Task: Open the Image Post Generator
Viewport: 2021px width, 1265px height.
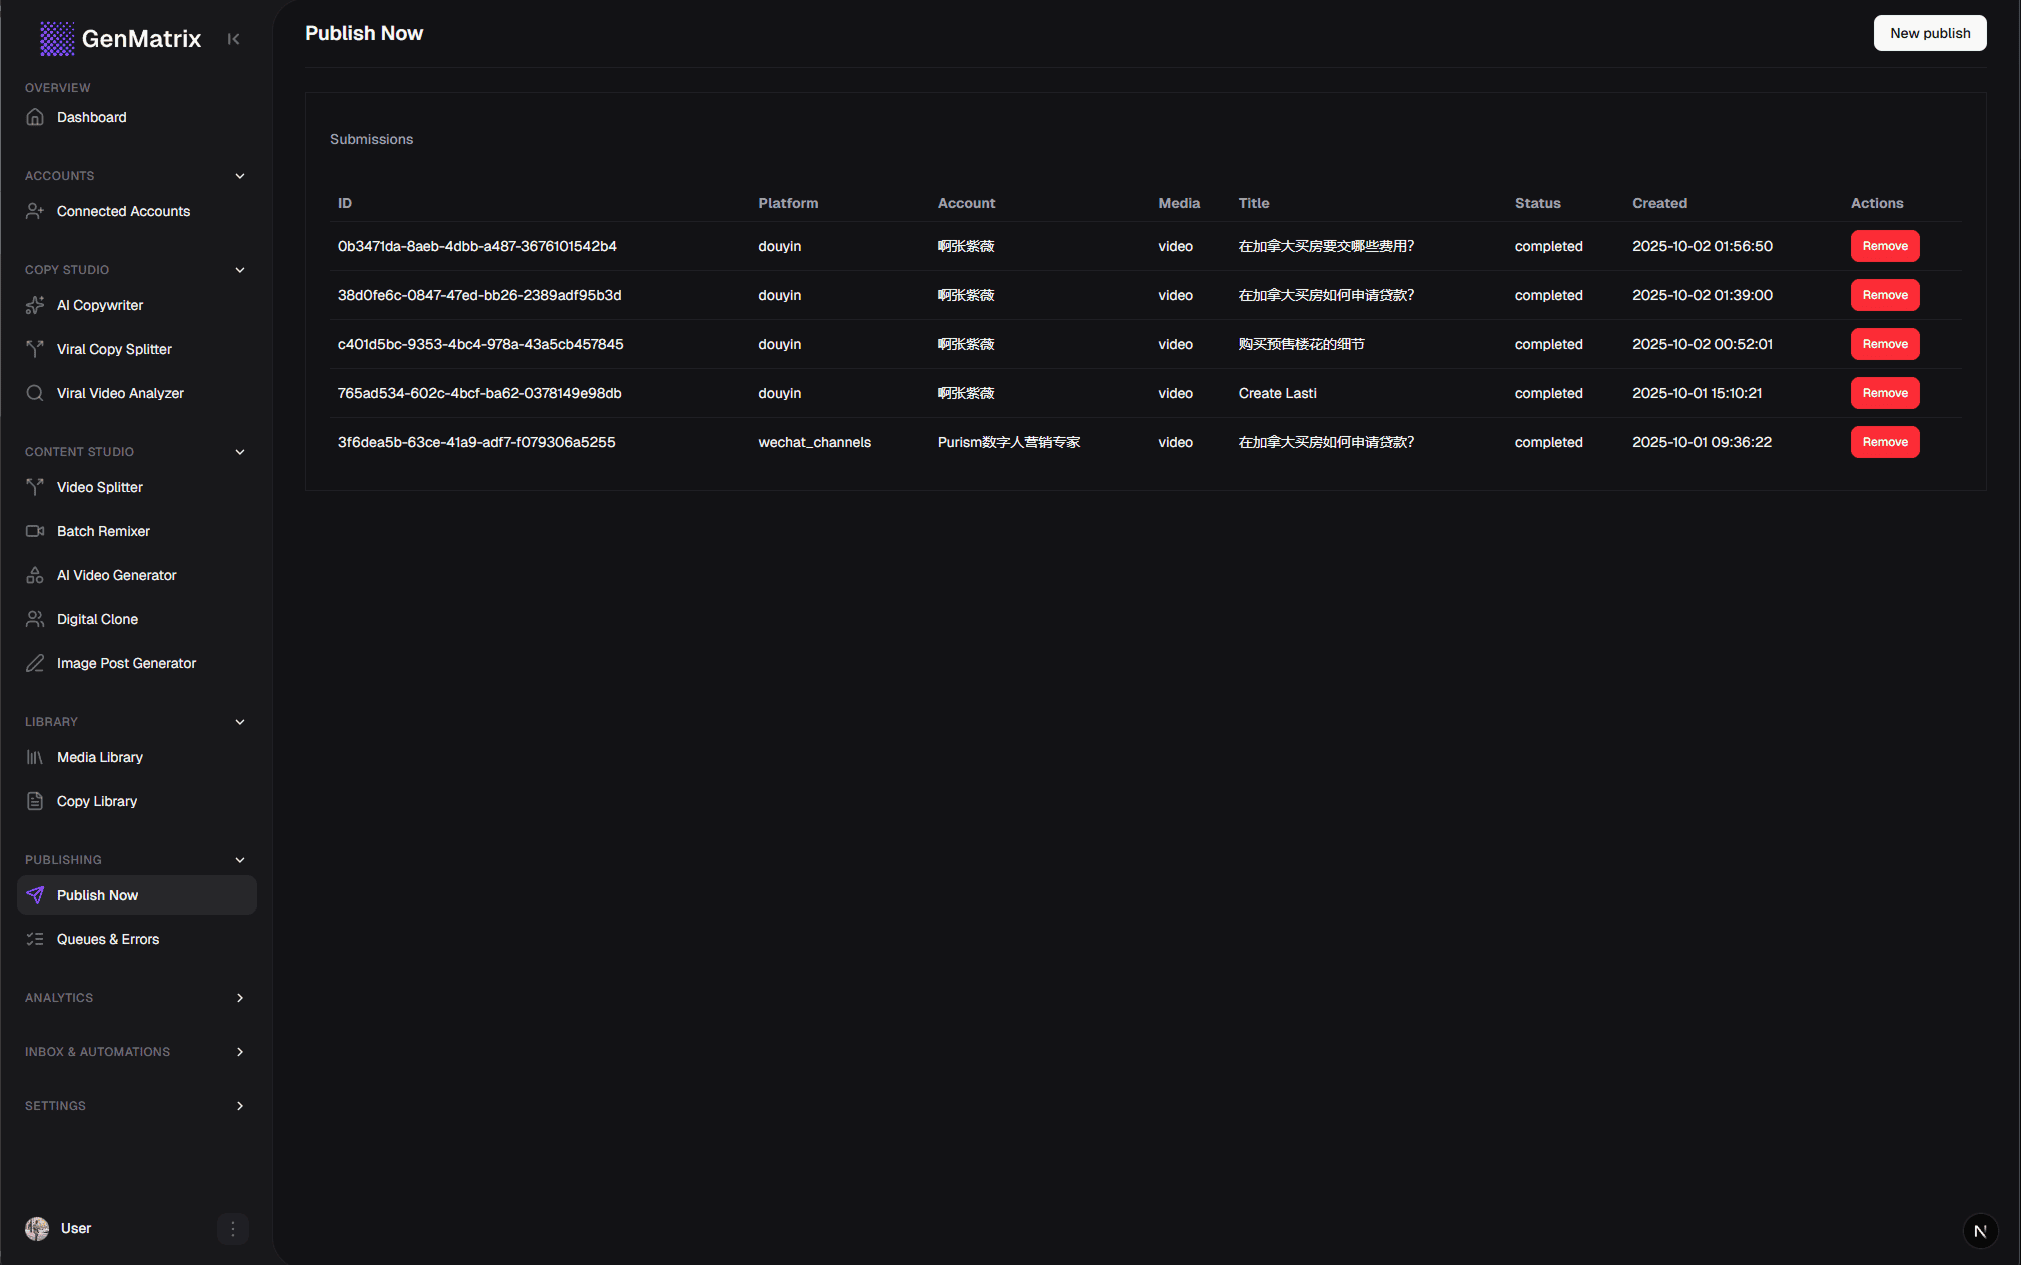Action: point(125,663)
